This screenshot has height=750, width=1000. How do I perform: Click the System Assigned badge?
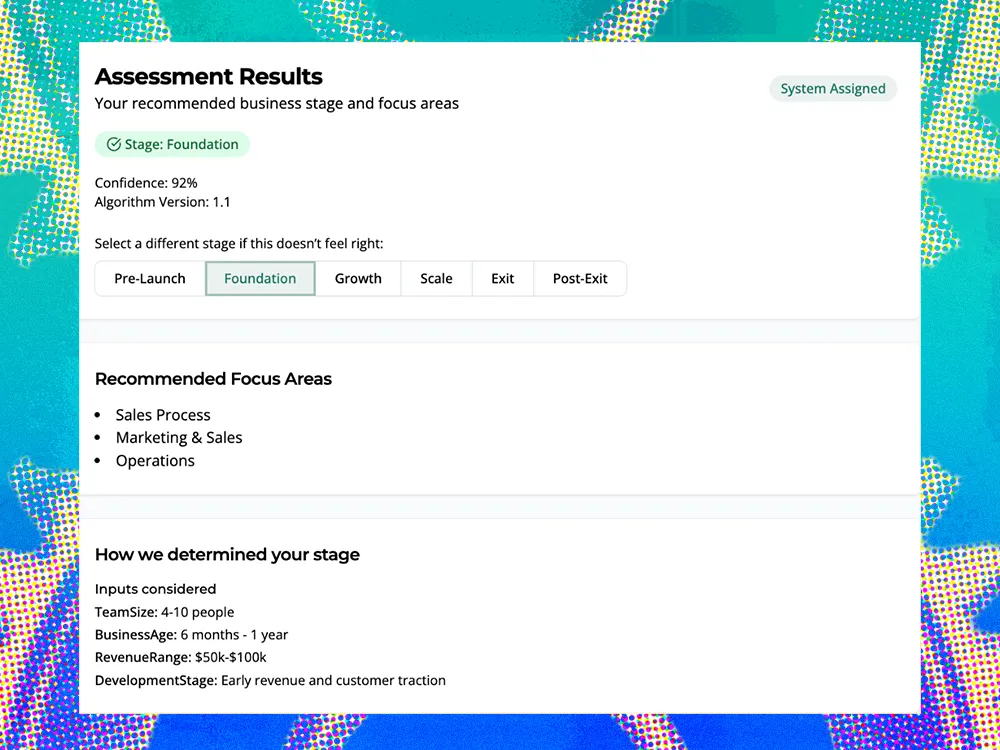point(833,88)
